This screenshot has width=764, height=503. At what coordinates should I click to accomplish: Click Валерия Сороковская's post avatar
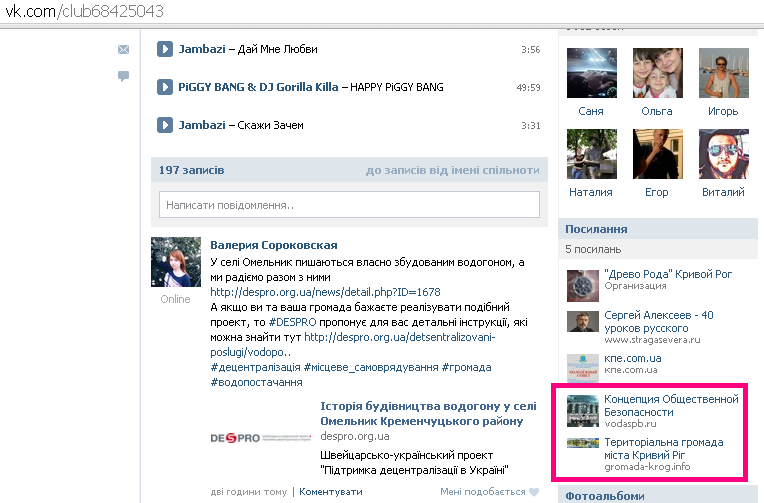[176, 263]
